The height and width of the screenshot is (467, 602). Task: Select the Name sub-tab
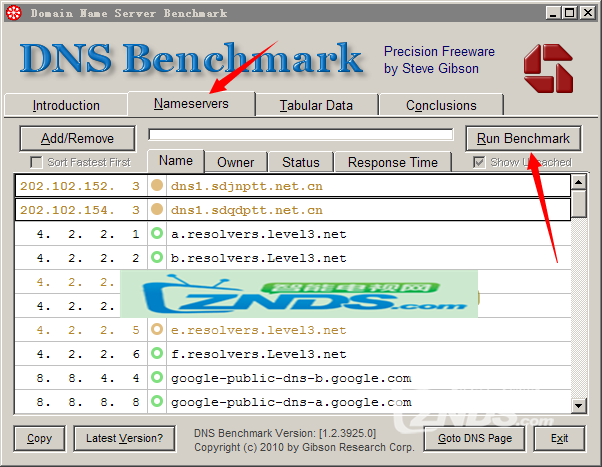(x=176, y=161)
